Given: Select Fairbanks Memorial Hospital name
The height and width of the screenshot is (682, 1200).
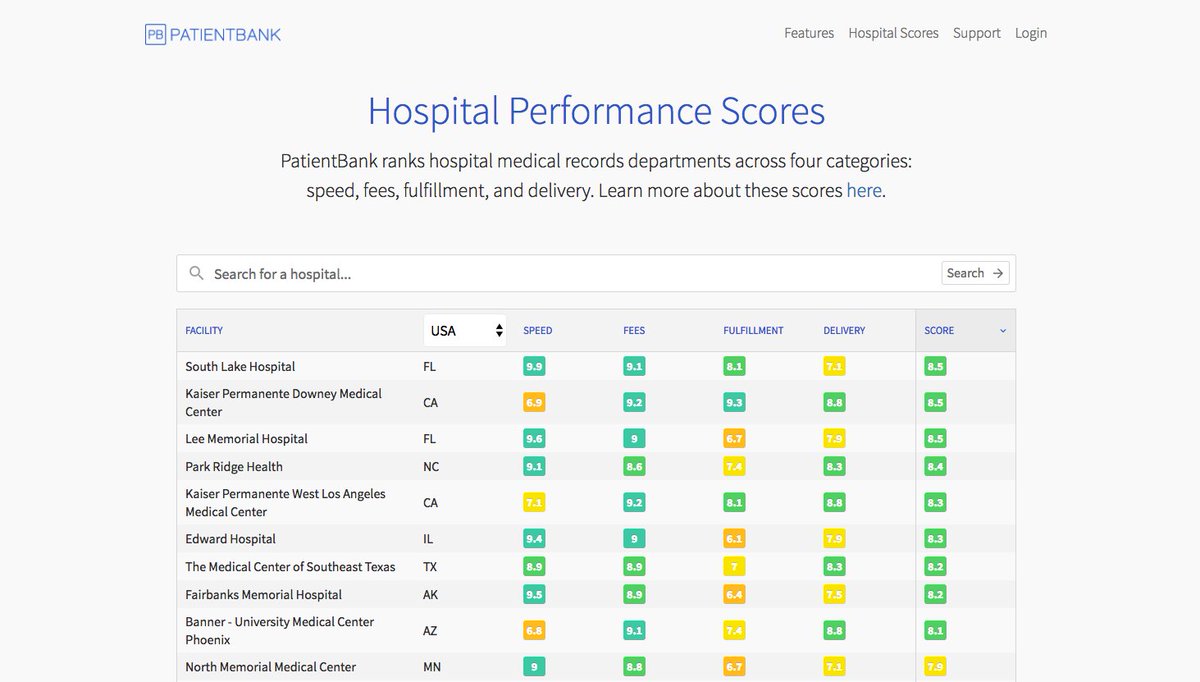Looking at the screenshot, I should pos(263,595).
